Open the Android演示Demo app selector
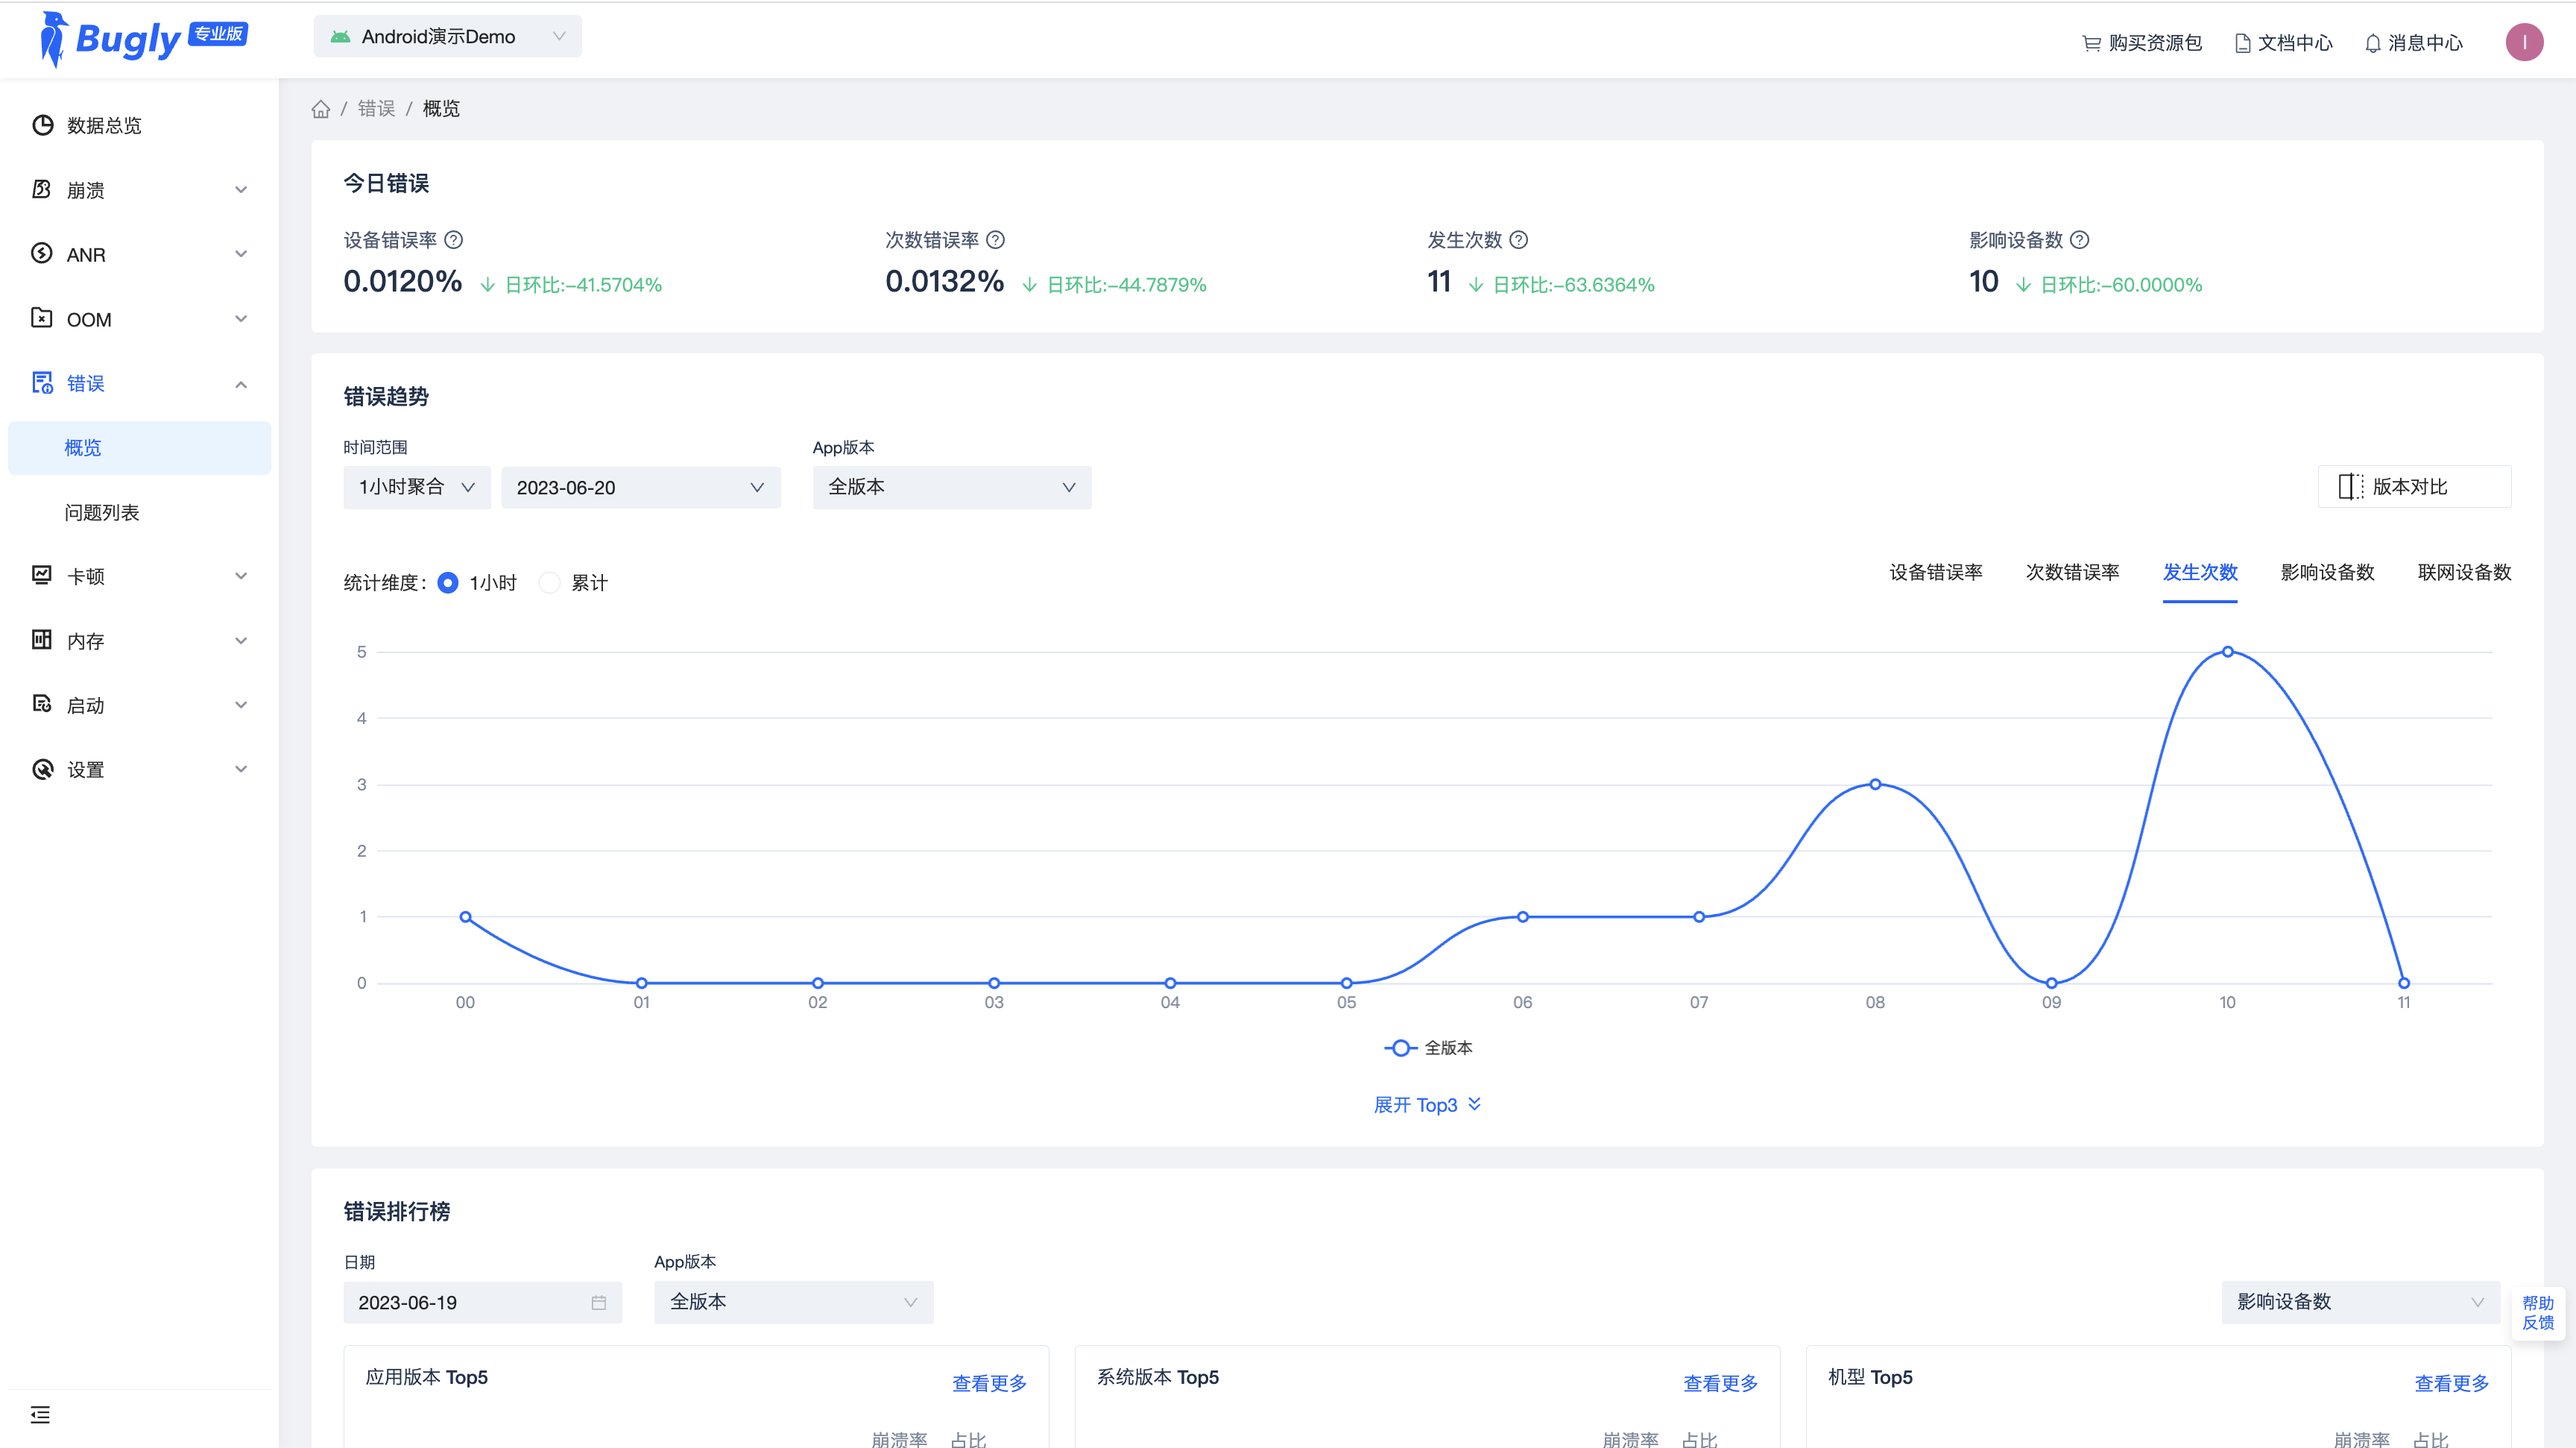Screen dimensions: 2576x1448 coord(448,37)
